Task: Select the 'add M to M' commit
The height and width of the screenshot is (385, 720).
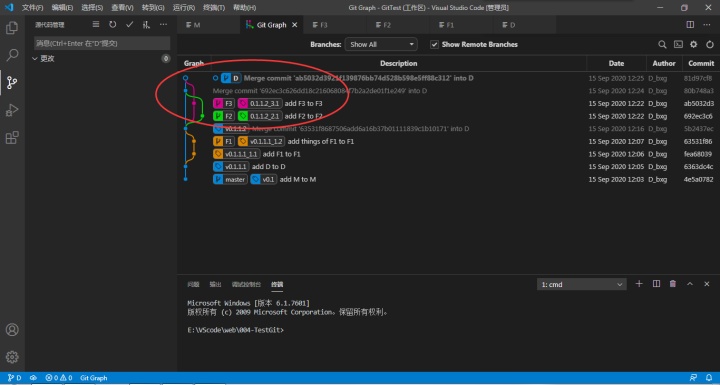Action: click(448, 179)
